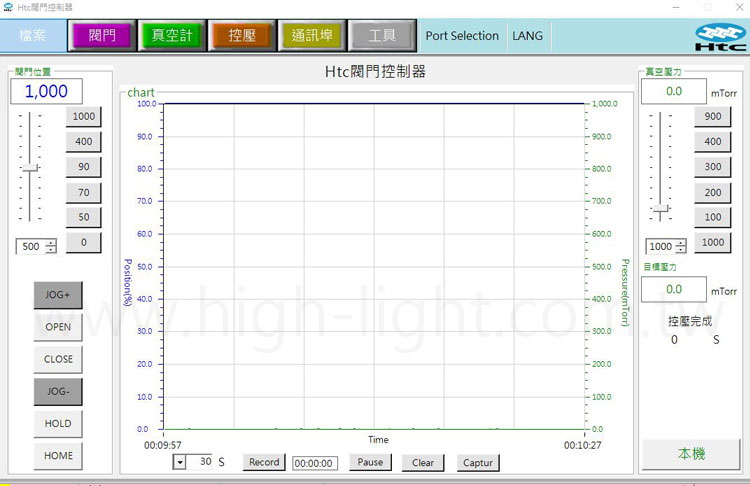Click the HOLD button
The width and height of the screenshot is (750, 486).
[58, 424]
